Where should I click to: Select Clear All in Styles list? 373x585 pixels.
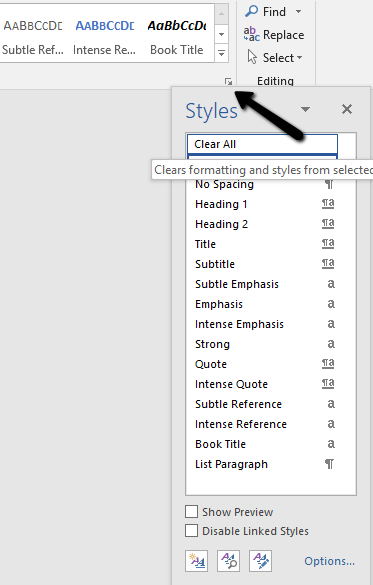(262, 144)
